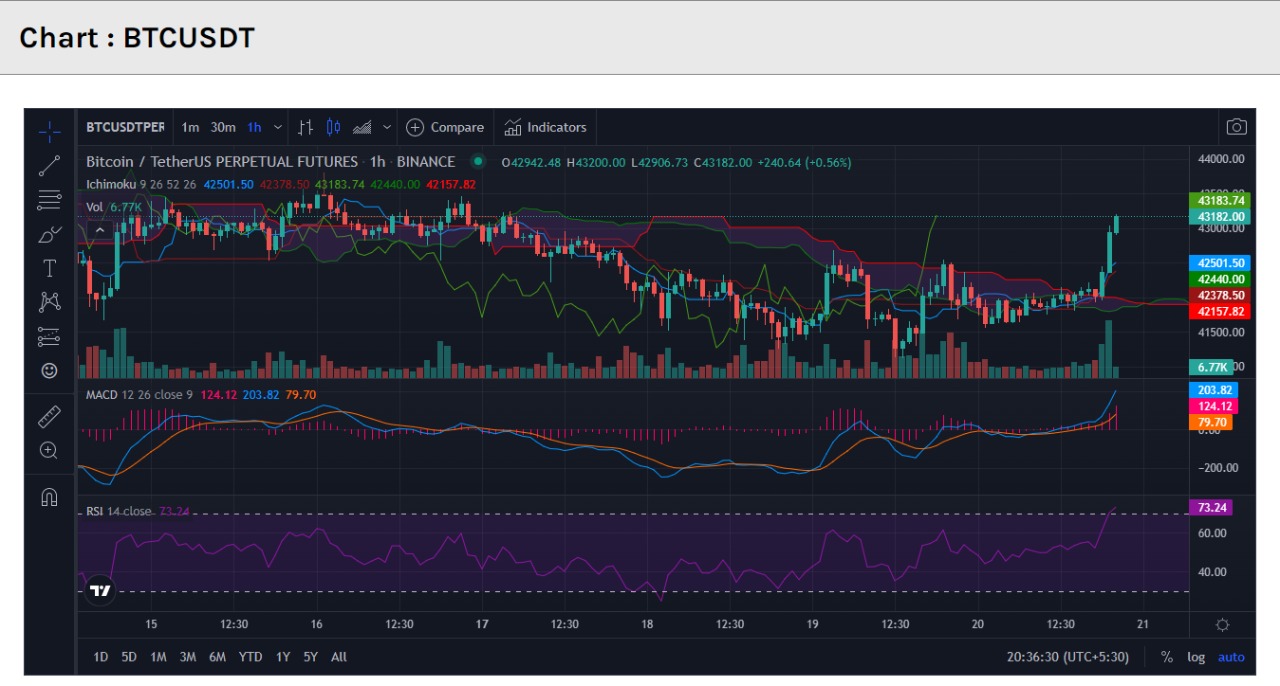Image resolution: width=1280 pixels, height=686 pixels.
Task: Toggle percent scale mode
Action: pyautogui.click(x=1166, y=657)
